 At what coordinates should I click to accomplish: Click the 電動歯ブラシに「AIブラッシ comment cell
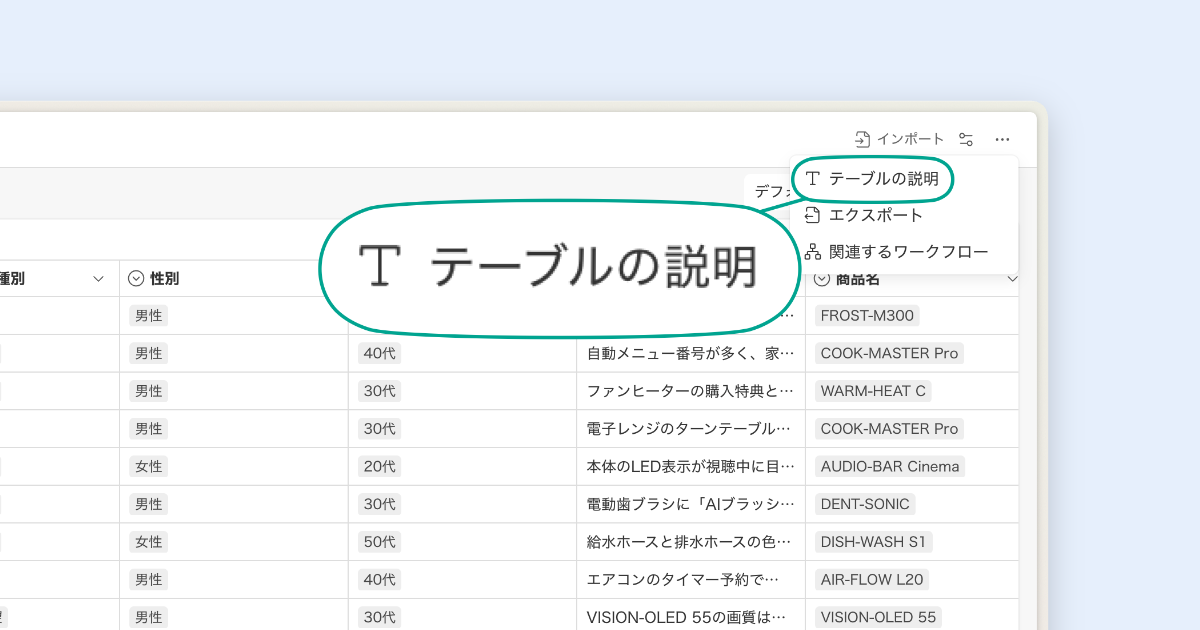click(x=691, y=504)
